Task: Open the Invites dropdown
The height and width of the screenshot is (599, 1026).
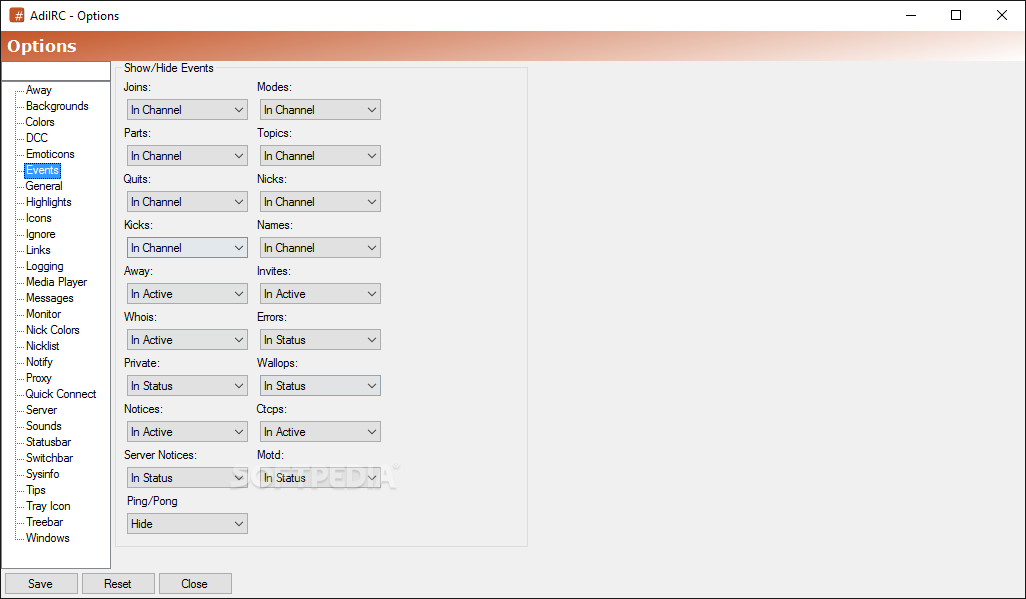Action: point(320,294)
